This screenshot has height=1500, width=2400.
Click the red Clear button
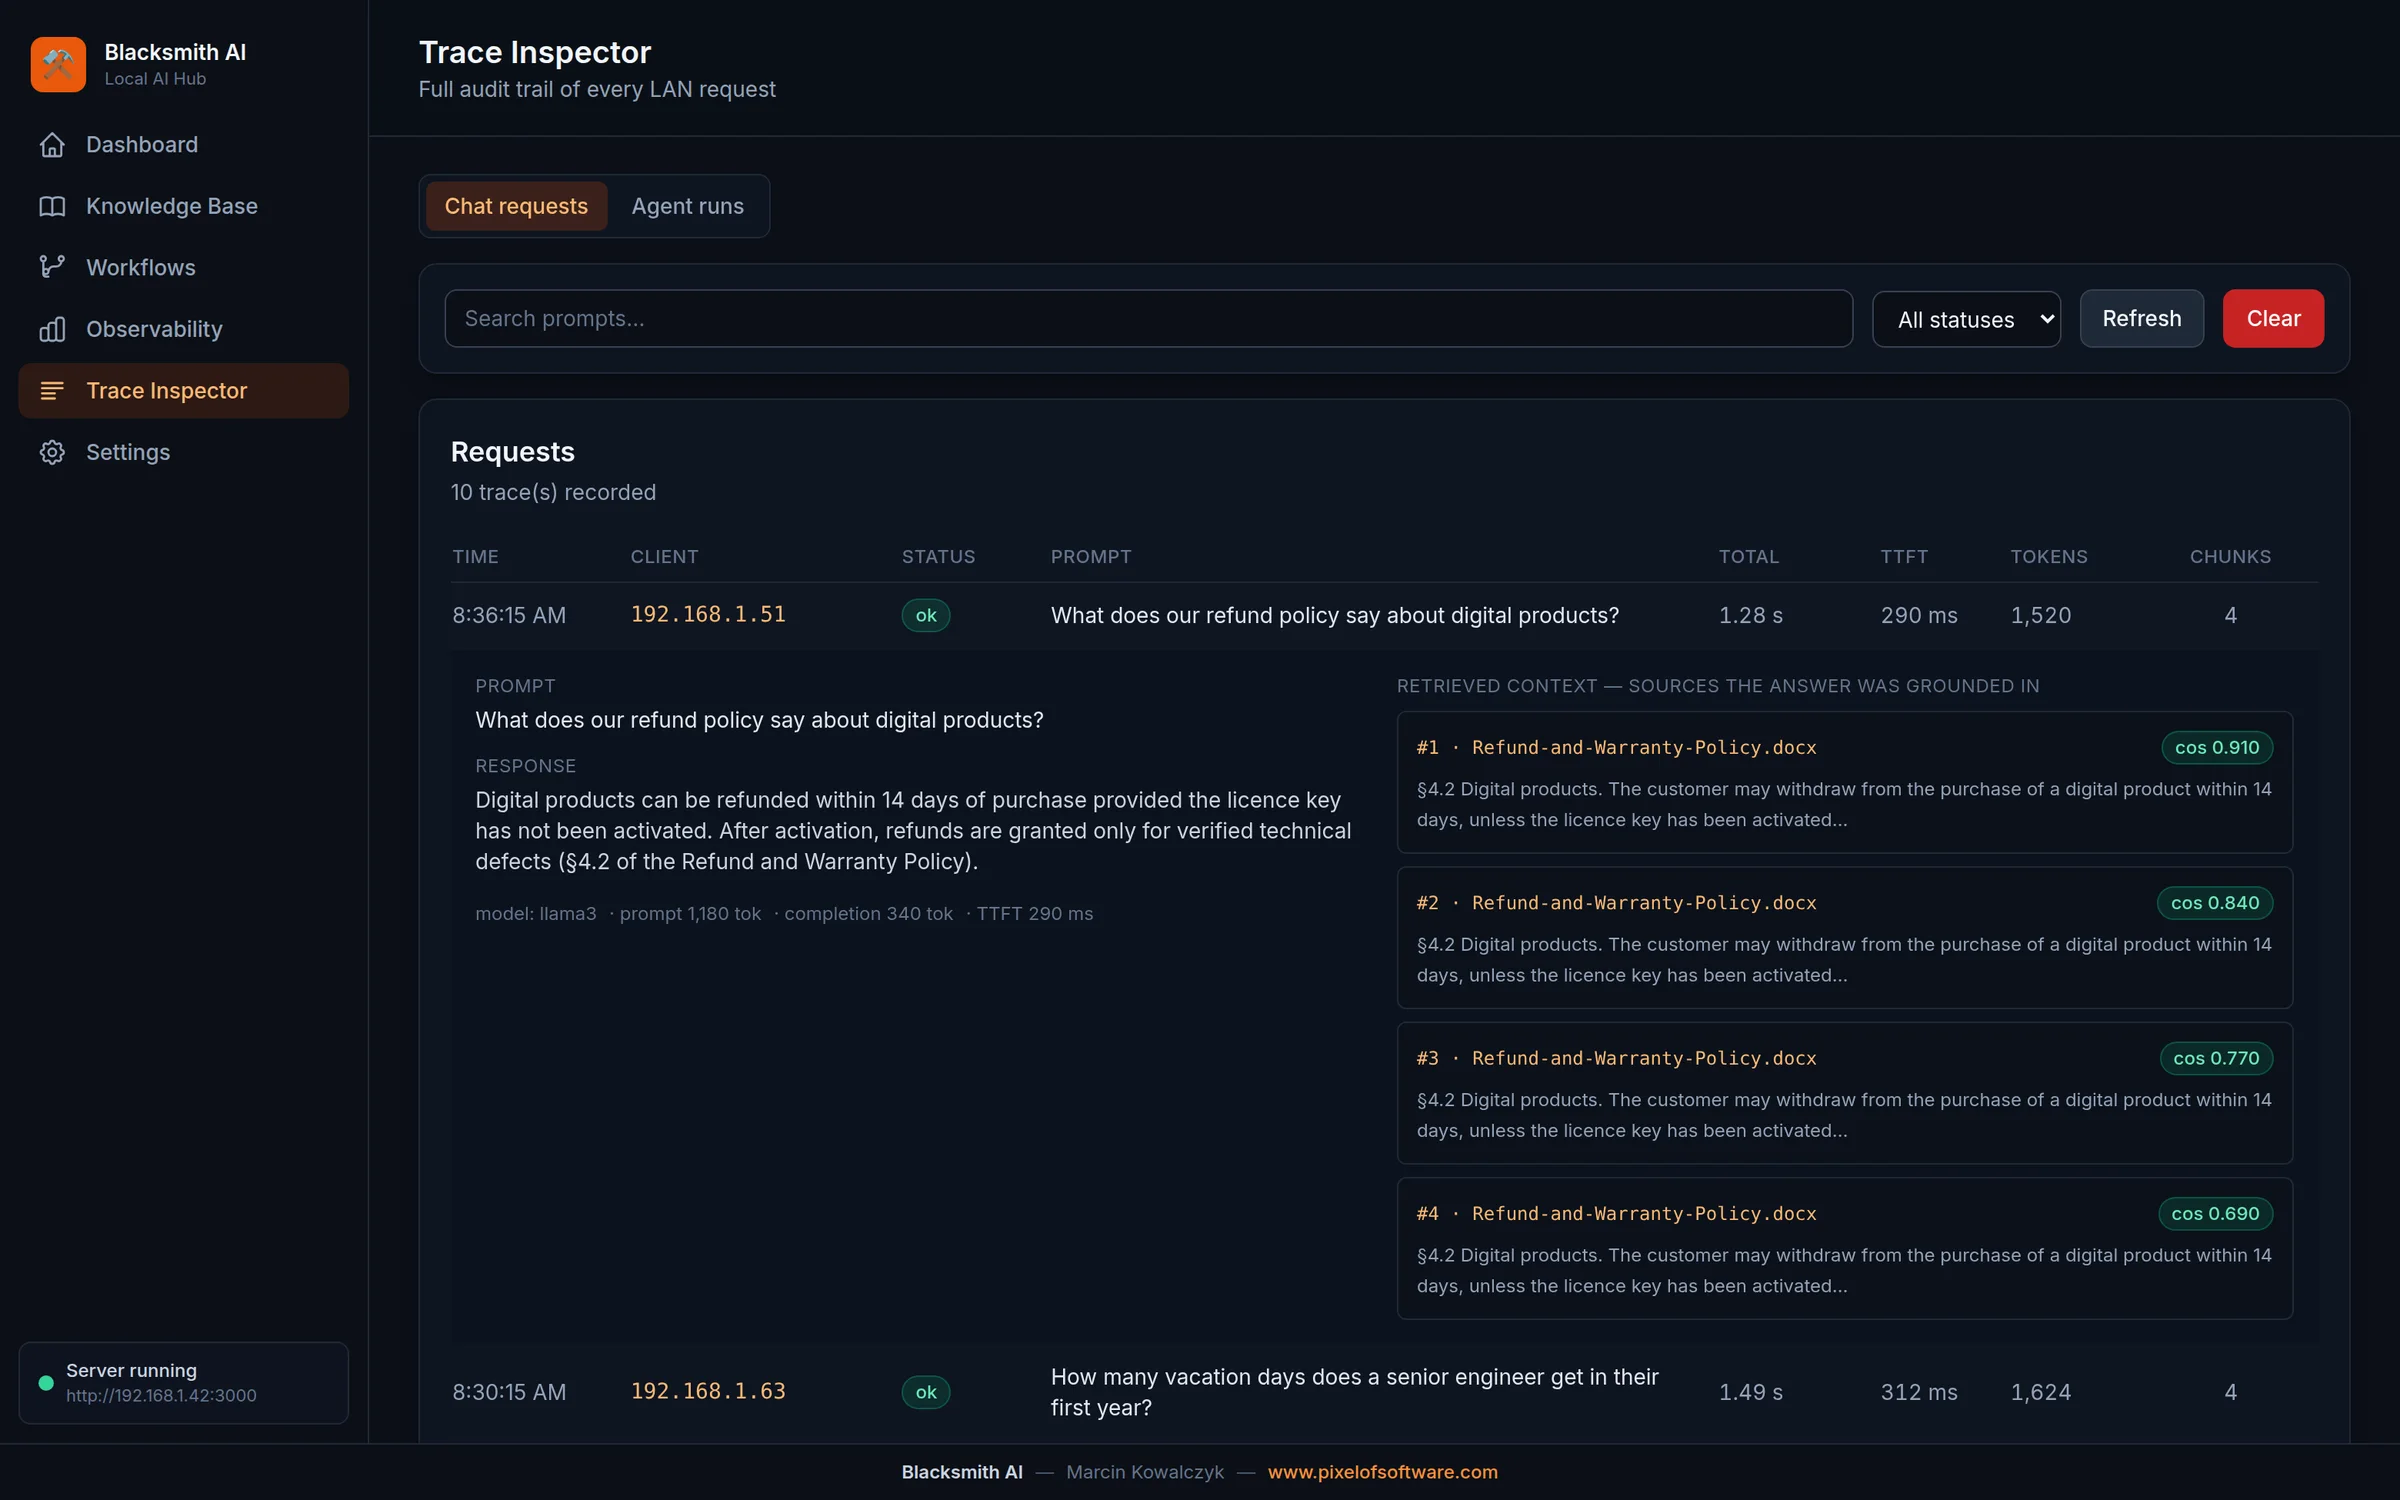[2273, 318]
